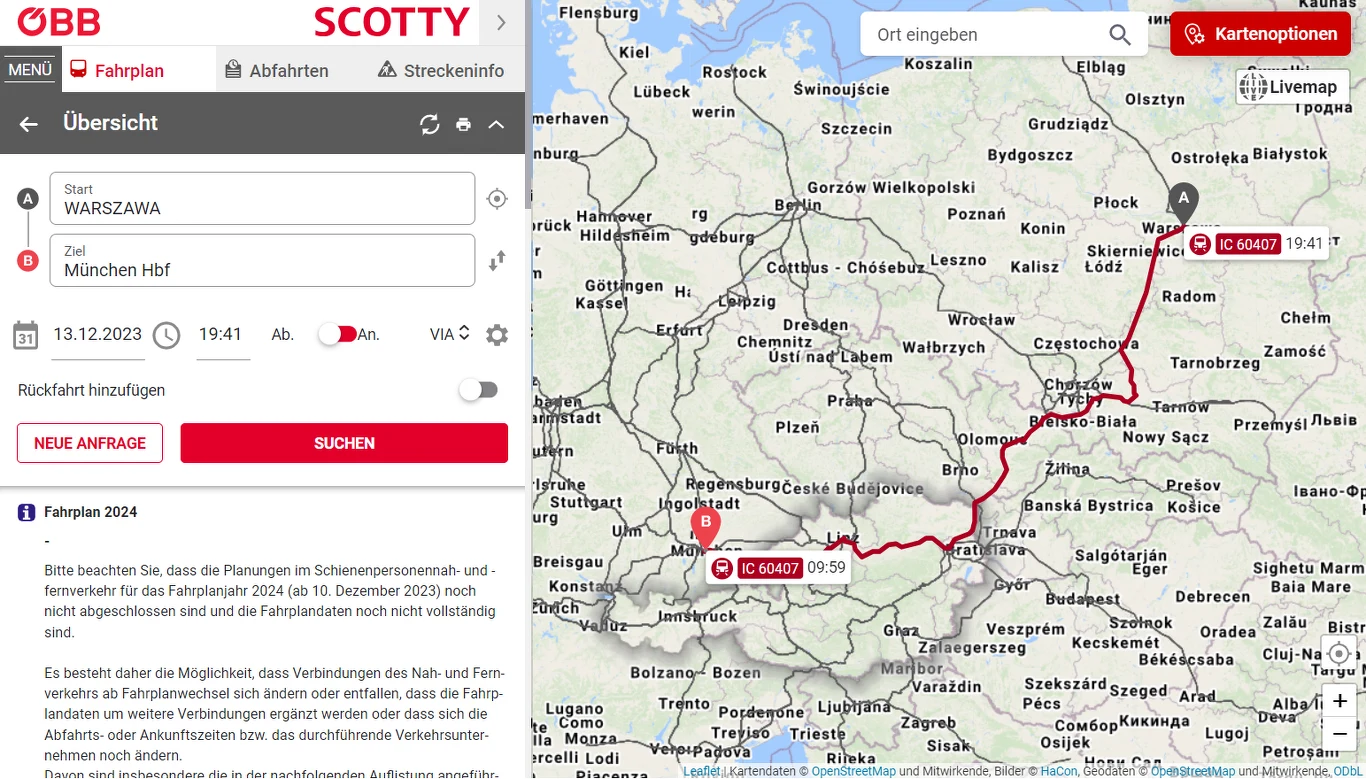This screenshot has width=1366, height=779.
Task: Click the Fahrplan 2024 heading
Action: coord(91,512)
